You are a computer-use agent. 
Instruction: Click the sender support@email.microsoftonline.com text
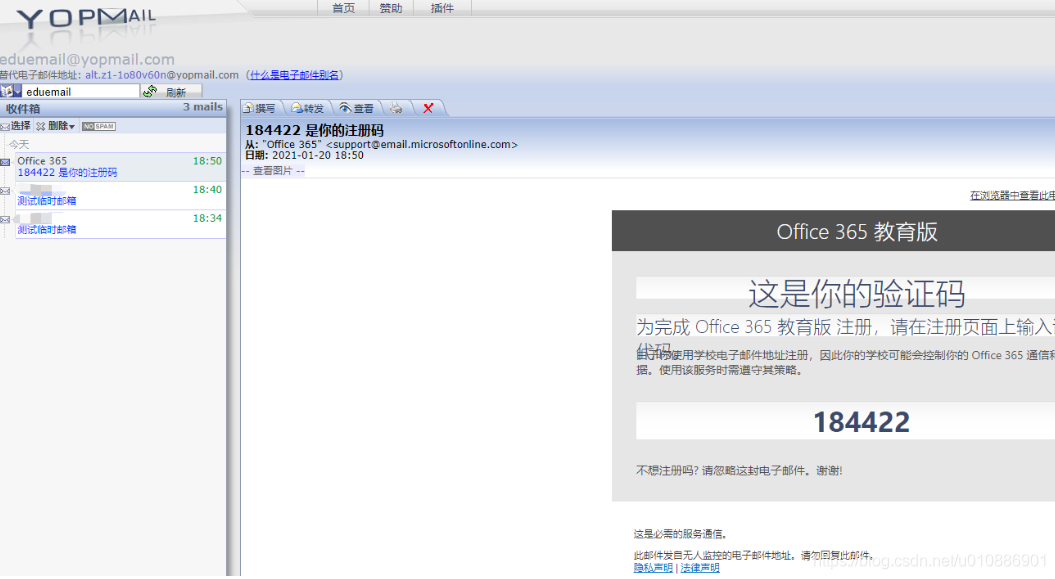[422, 144]
